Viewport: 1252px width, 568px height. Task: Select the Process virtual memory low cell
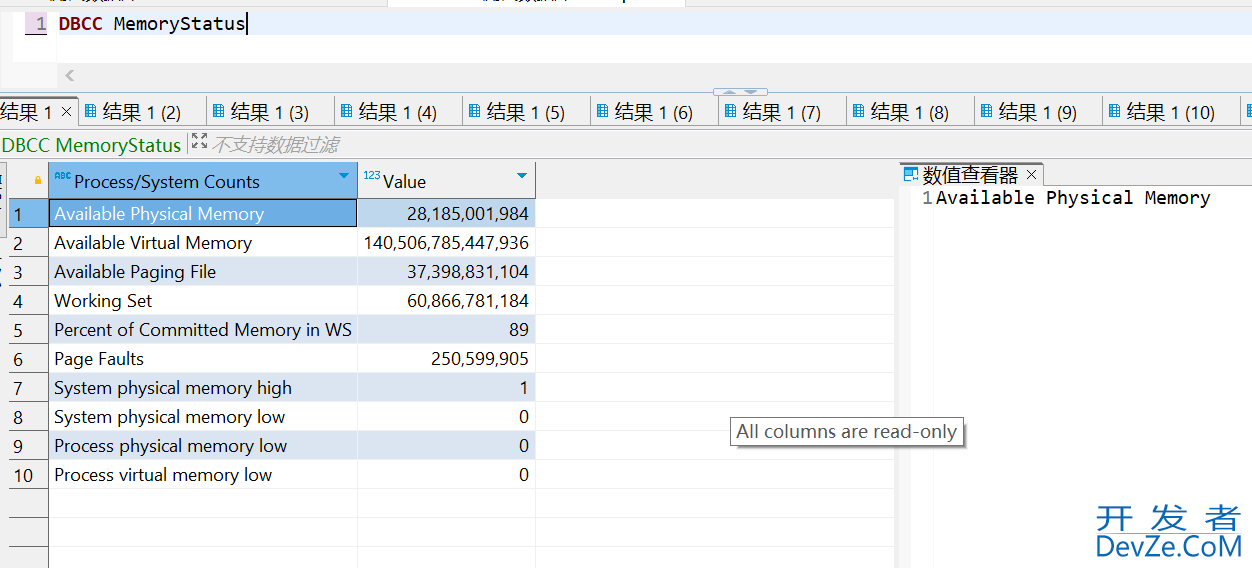203,474
